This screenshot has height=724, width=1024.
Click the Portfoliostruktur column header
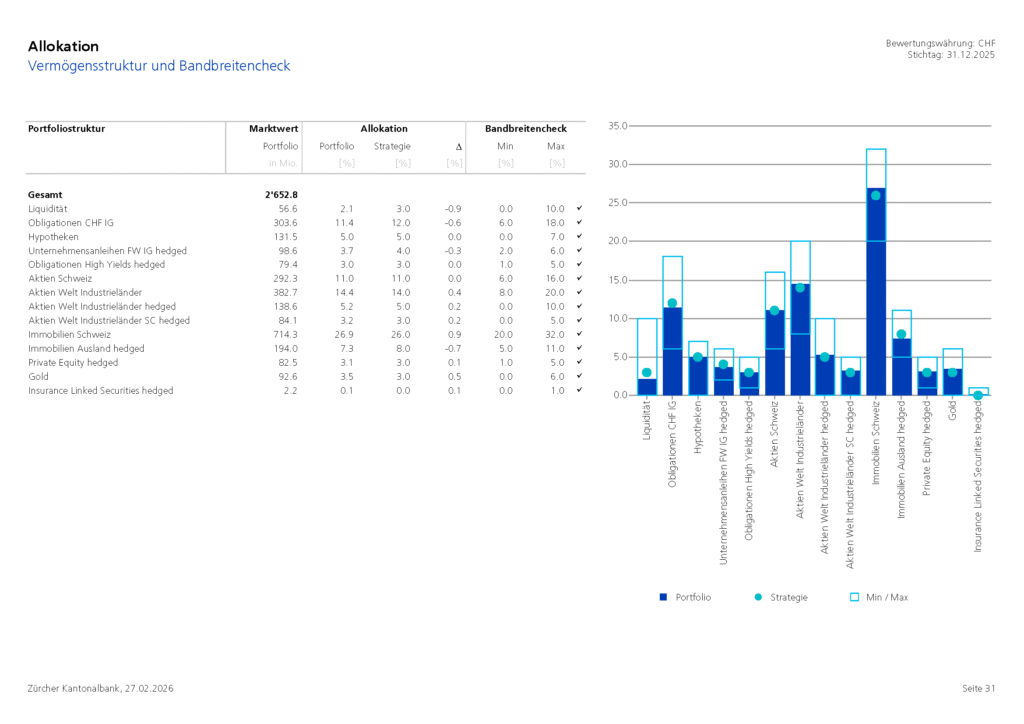pyautogui.click(x=66, y=129)
